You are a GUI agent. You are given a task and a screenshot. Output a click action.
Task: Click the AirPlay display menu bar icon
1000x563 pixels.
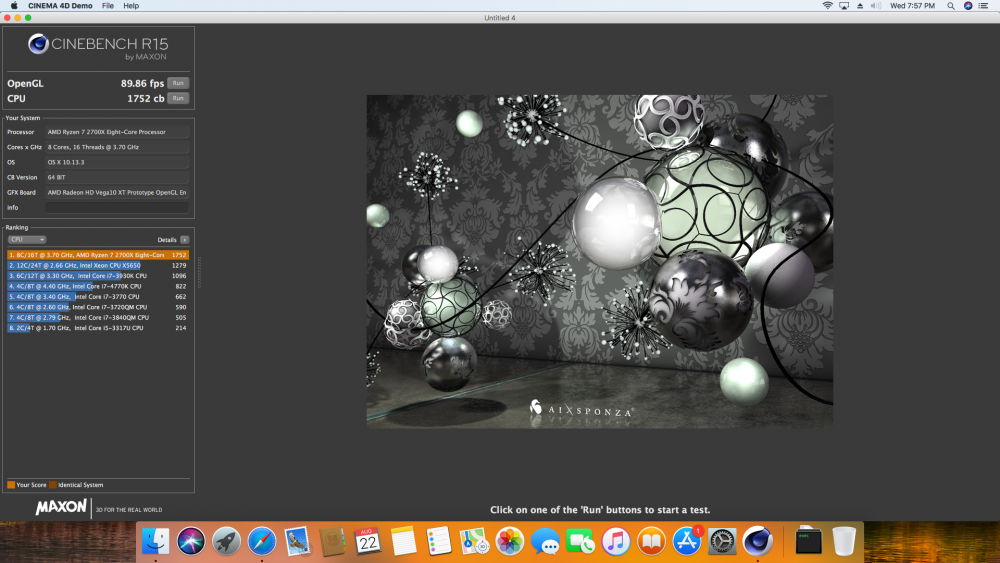(844, 6)
